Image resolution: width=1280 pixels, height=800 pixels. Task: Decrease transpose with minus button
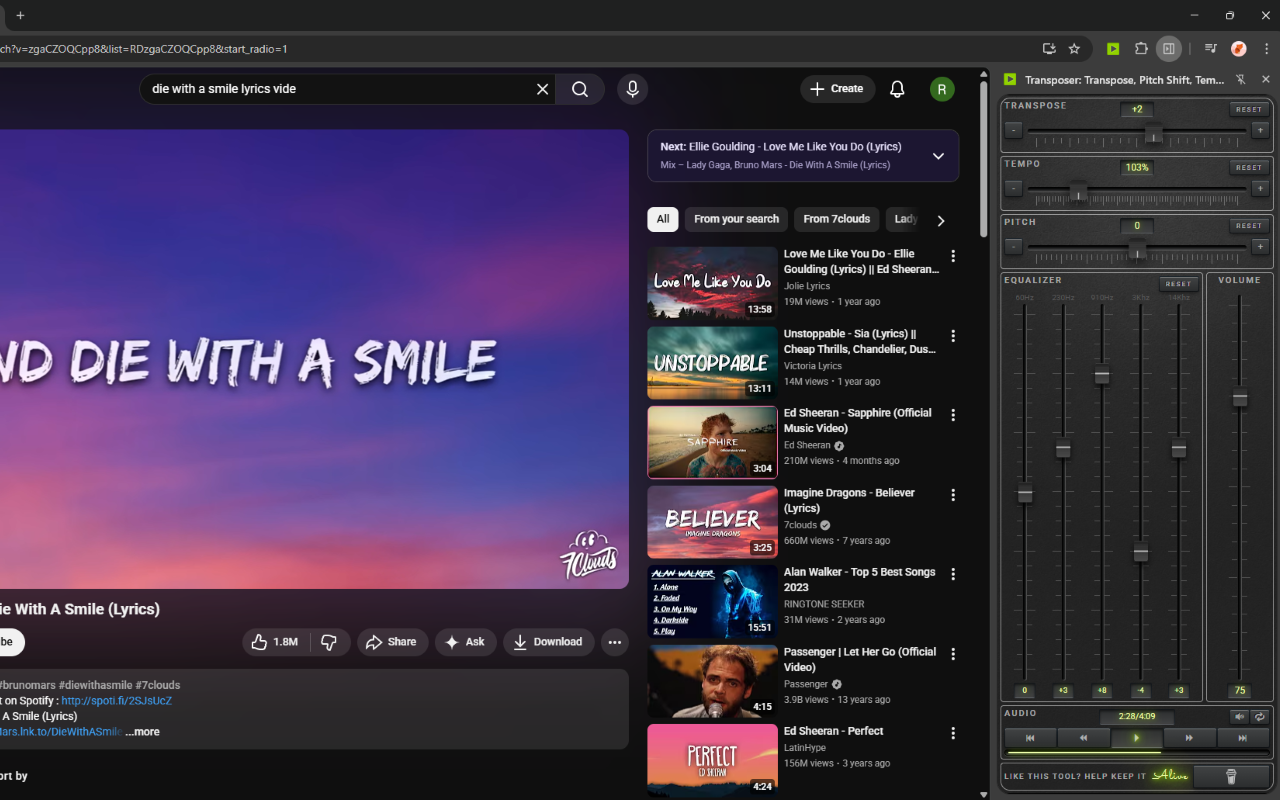tap(1014, 130)
